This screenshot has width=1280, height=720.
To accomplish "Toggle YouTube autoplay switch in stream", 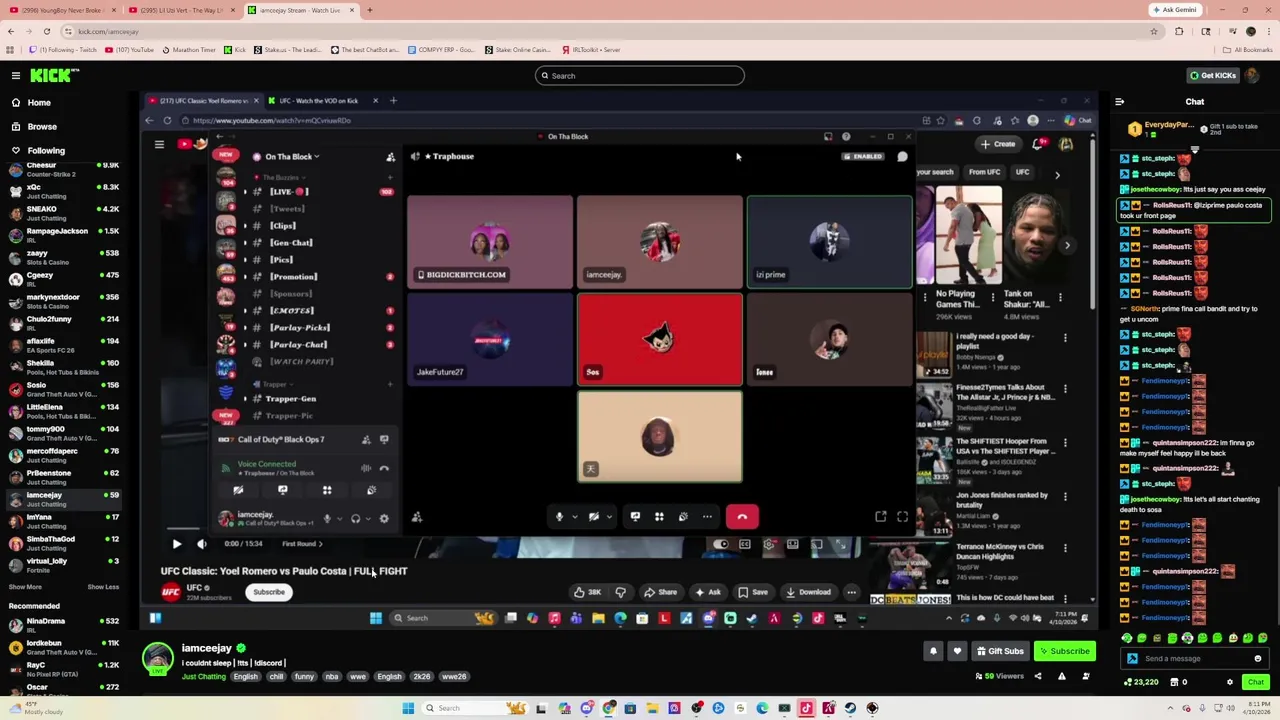I will pyautogui.click(x=721, y=544).
